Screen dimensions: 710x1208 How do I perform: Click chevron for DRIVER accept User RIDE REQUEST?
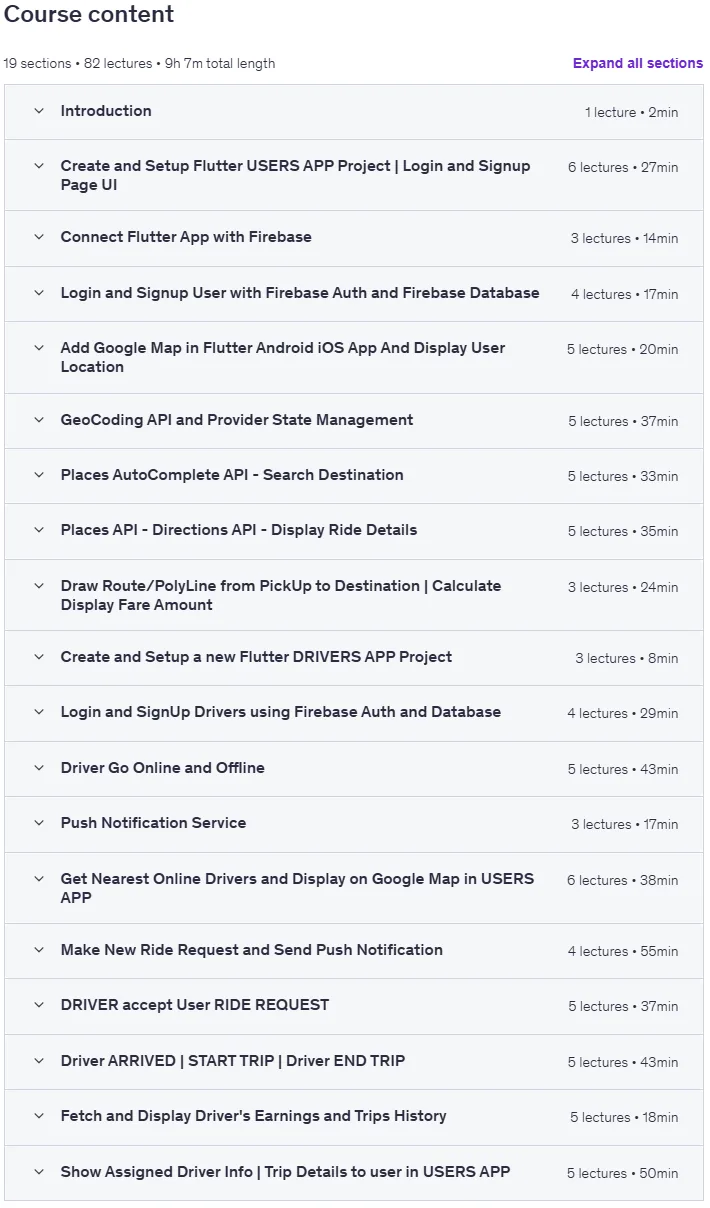[x=39, y=1005]
